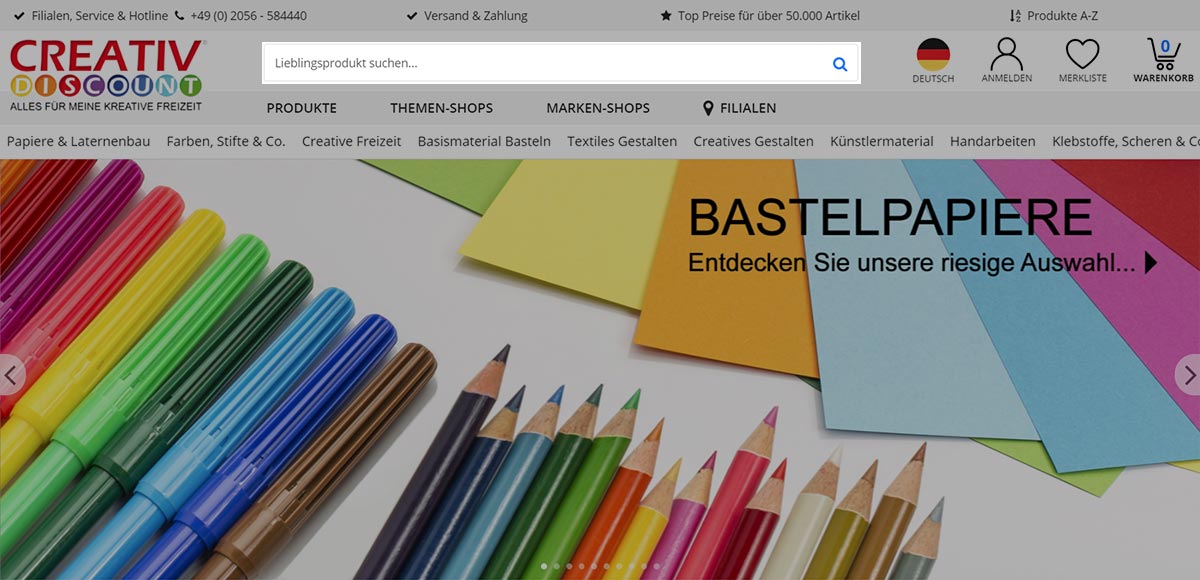Viewport: 1200px width, 580px height.
Task: Show next banner with the right arrow
Action: coord(1188,375)
